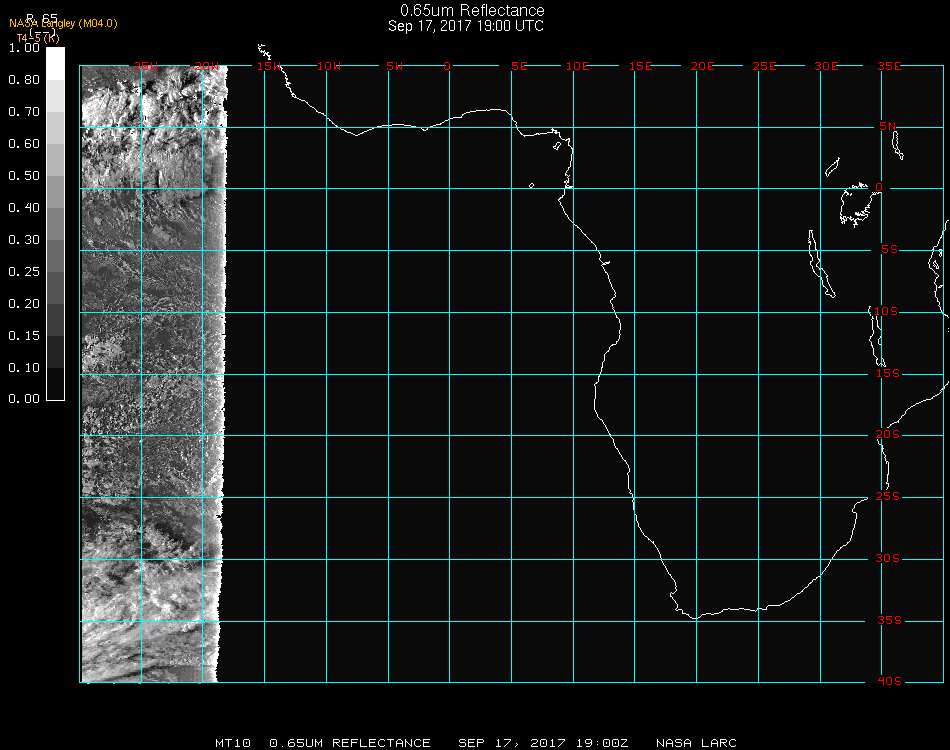Click the 0.15 color bar value

pyautogui.click(x=24, y=336)
